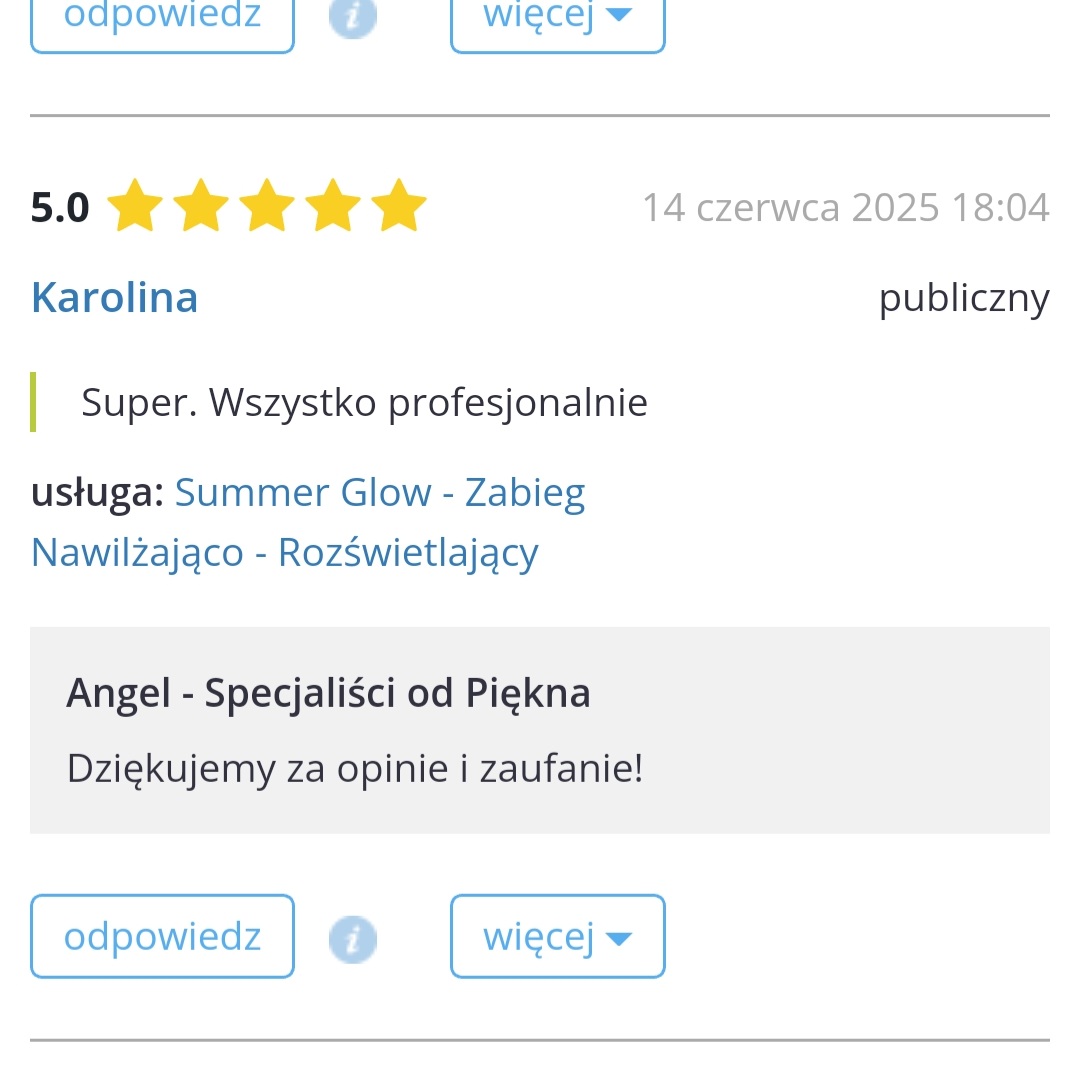Open reviewer profile link 'Karolina'
The height and width of the screenshot is (1079, 1080).
115,297
